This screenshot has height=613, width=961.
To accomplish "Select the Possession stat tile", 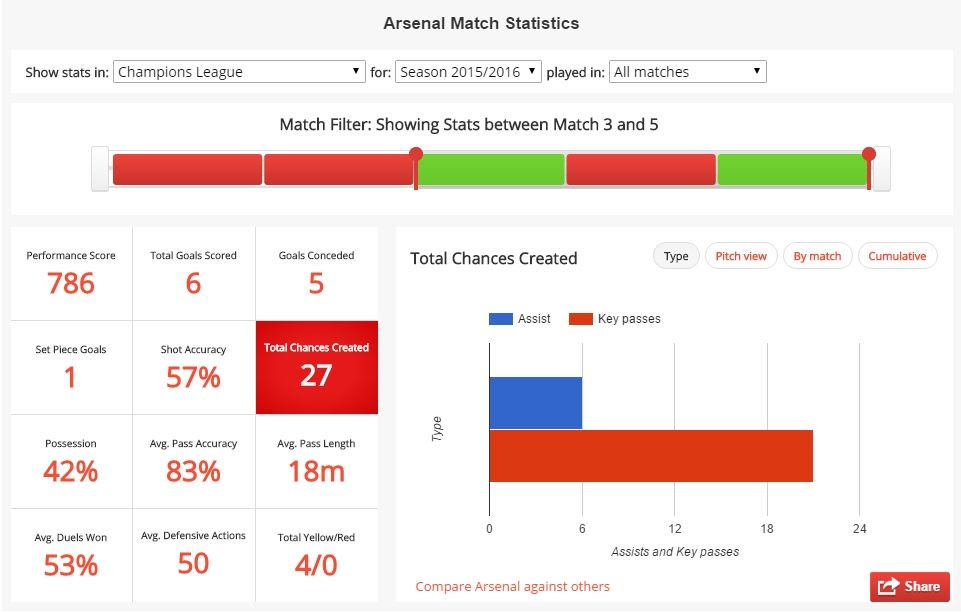I will (x=71, y=461).
